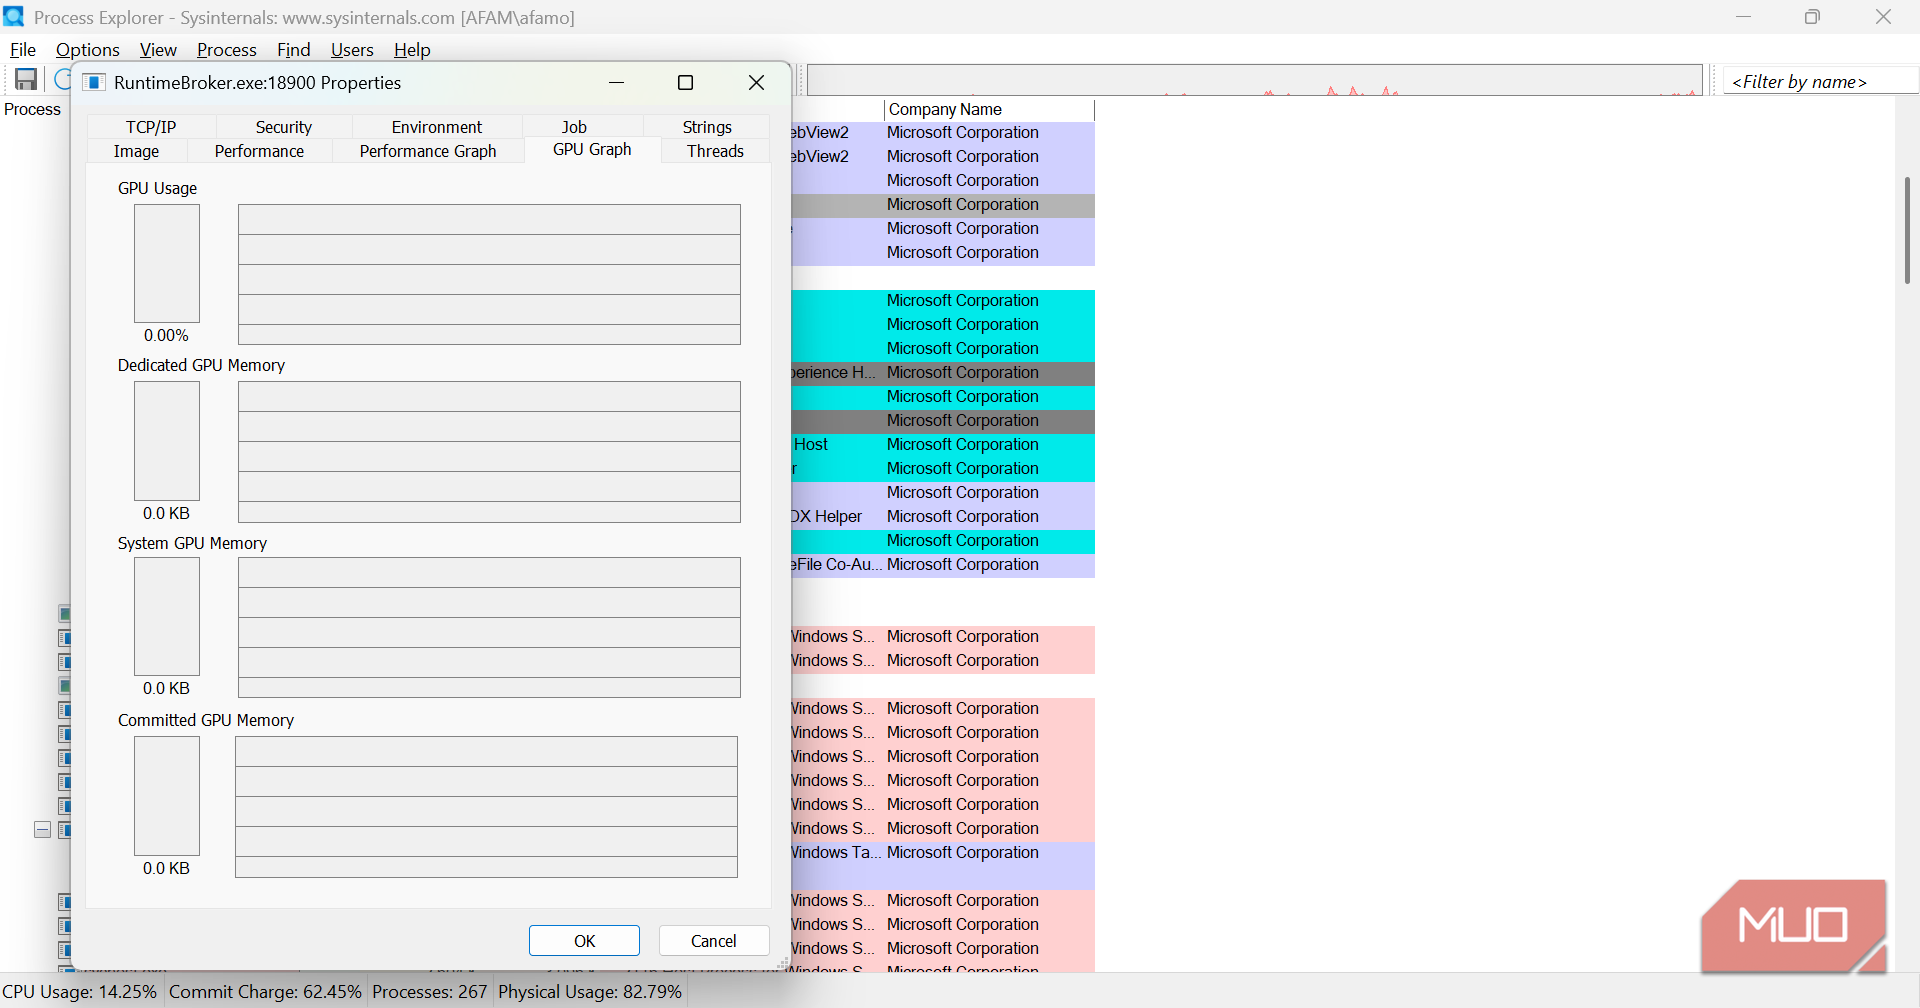Click the Save toolbar icon
The height and width of the screenshot is (1008, 1920).
click(26, 80)
